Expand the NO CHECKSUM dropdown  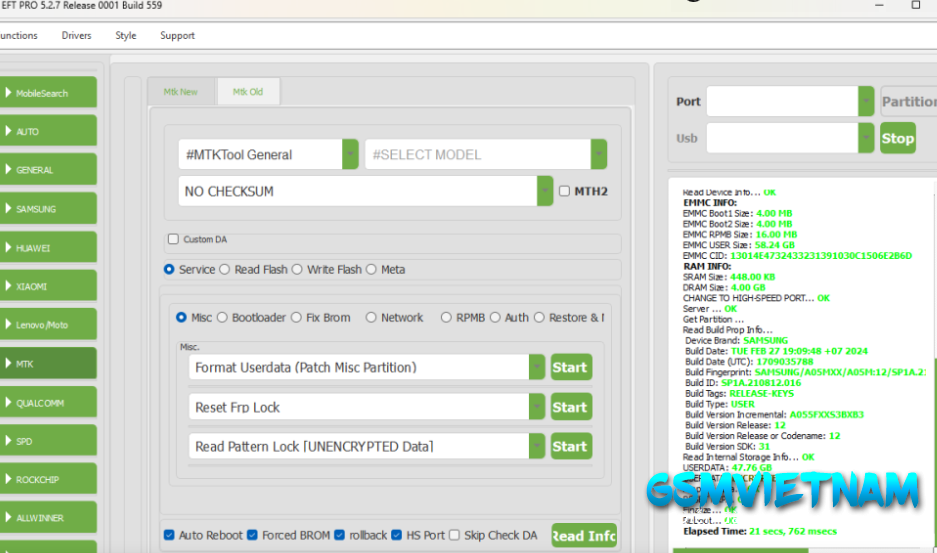tap(545, 191)
